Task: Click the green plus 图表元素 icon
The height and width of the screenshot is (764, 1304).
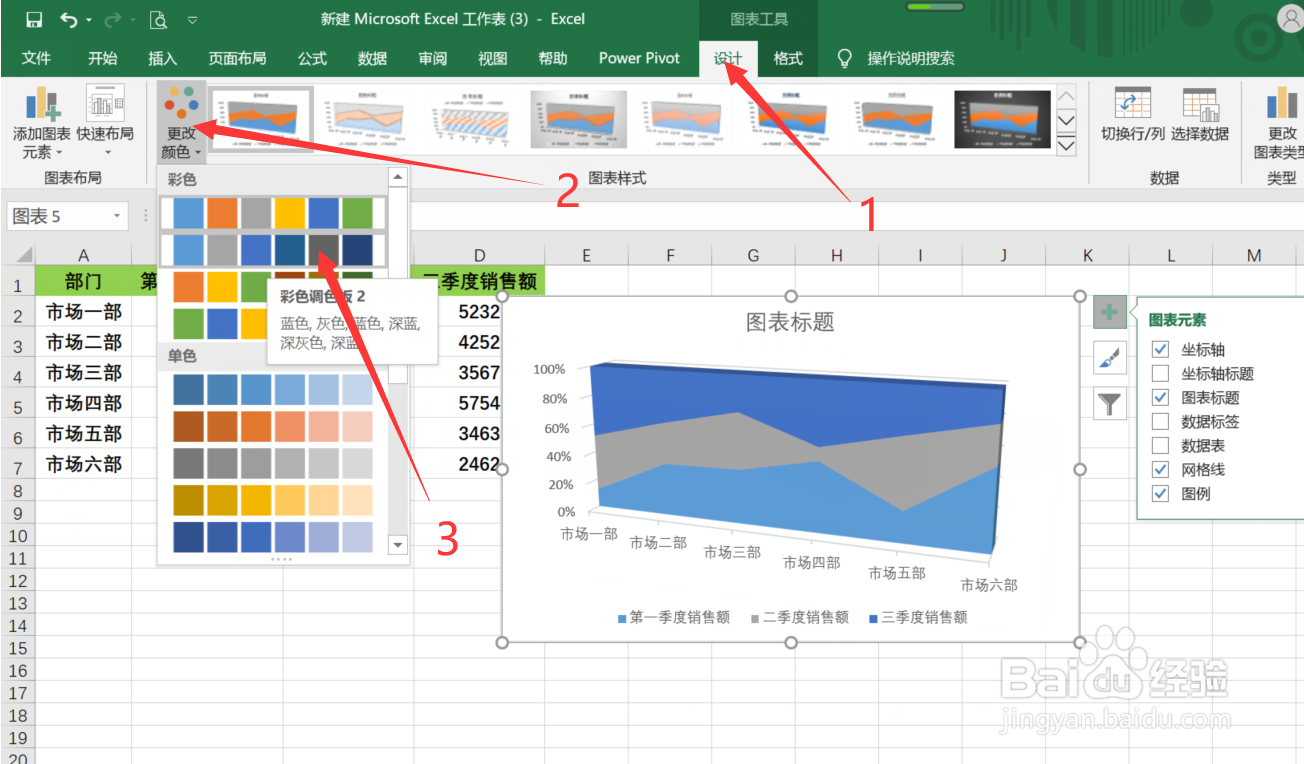Action: [x=1109, y=312]
